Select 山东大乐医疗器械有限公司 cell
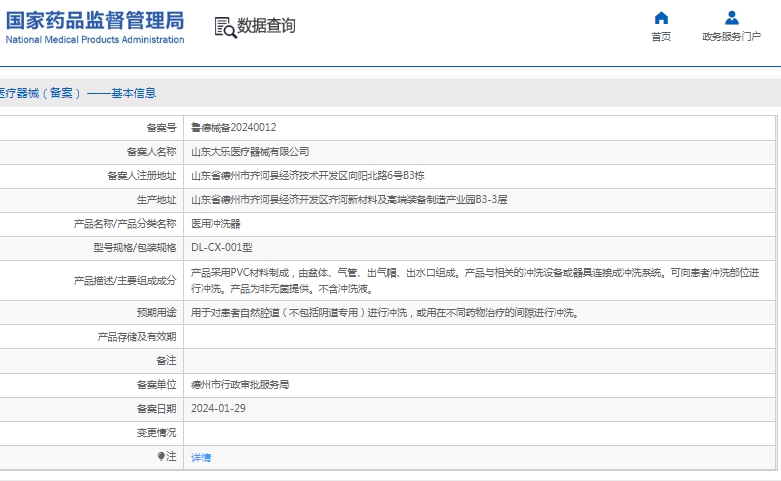 250,151
